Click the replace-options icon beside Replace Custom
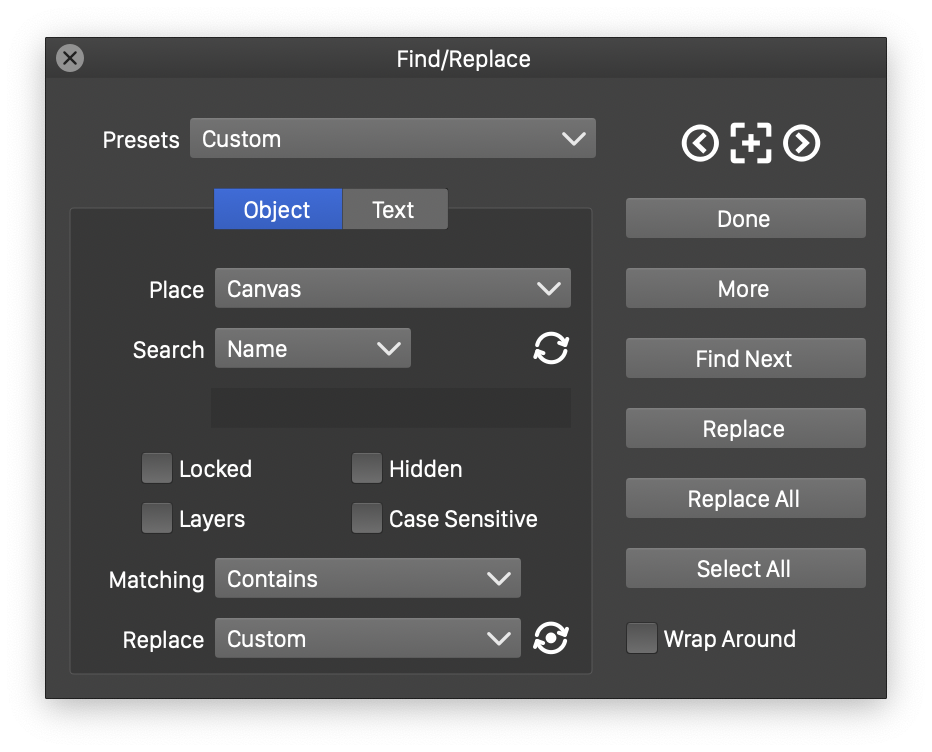The width and height of the screenshot is (932, 752). pos(551,638)
